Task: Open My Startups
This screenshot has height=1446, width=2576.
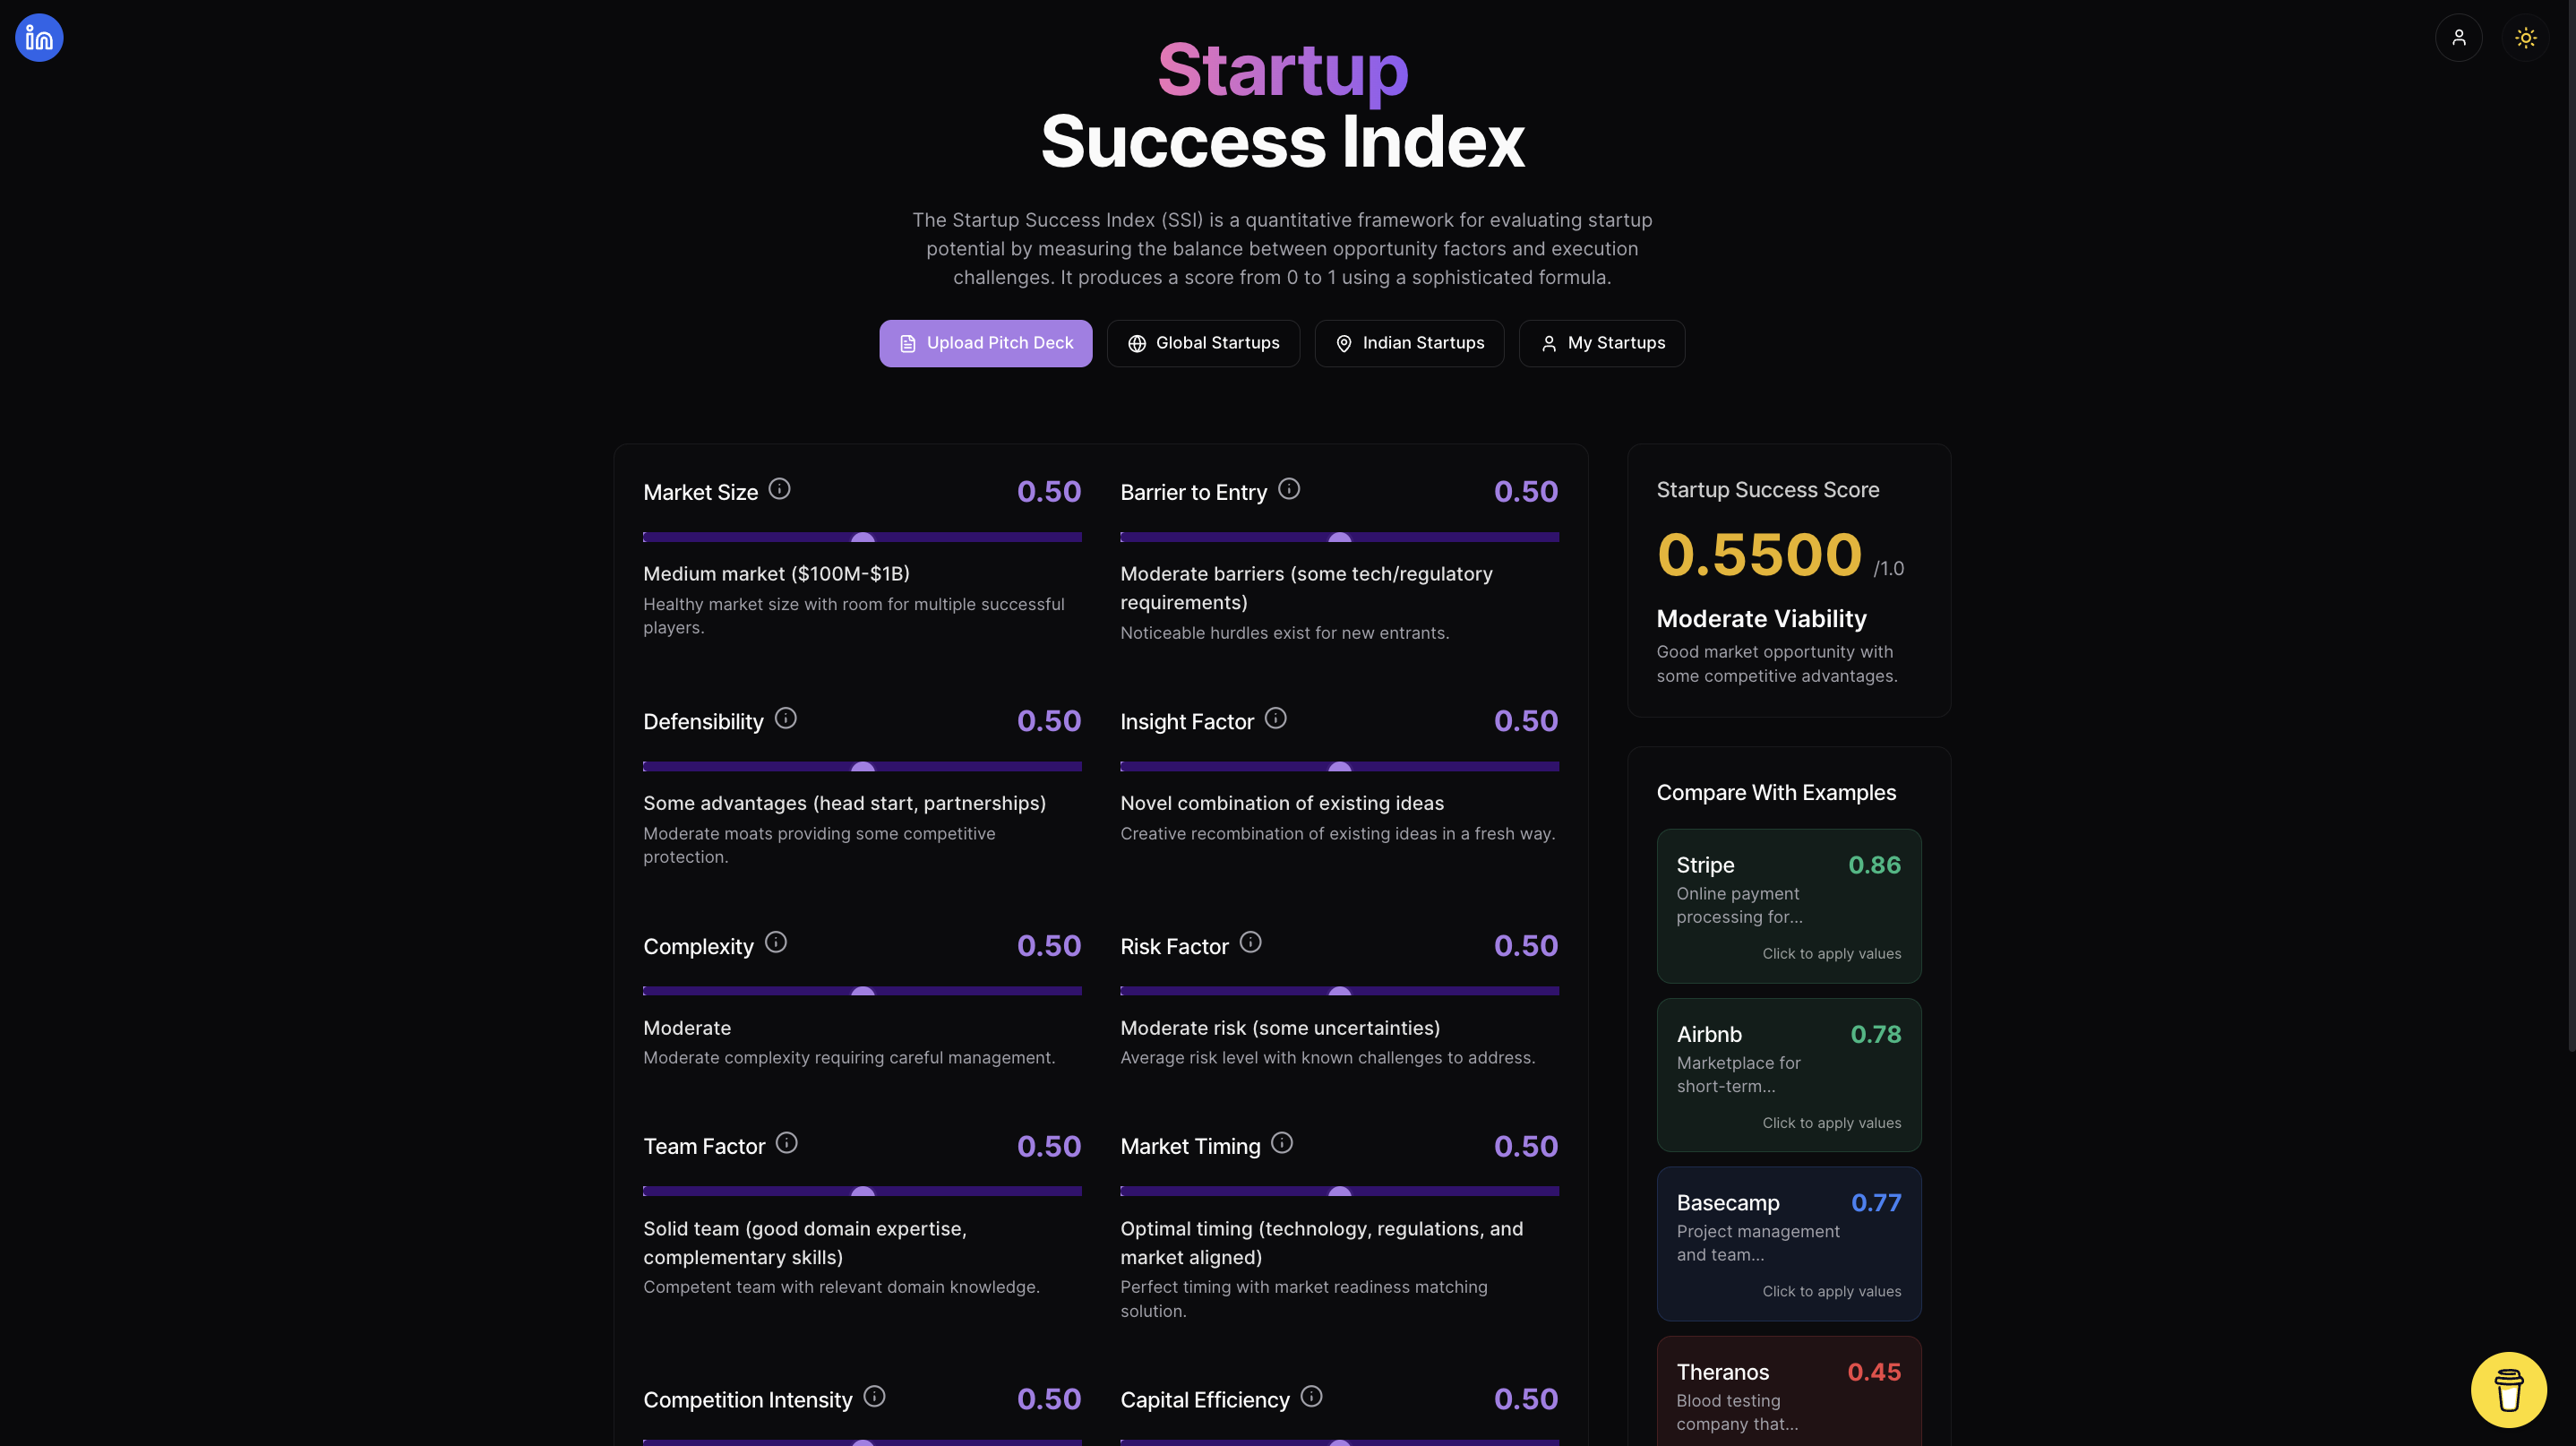Action: pos(1601,343)
